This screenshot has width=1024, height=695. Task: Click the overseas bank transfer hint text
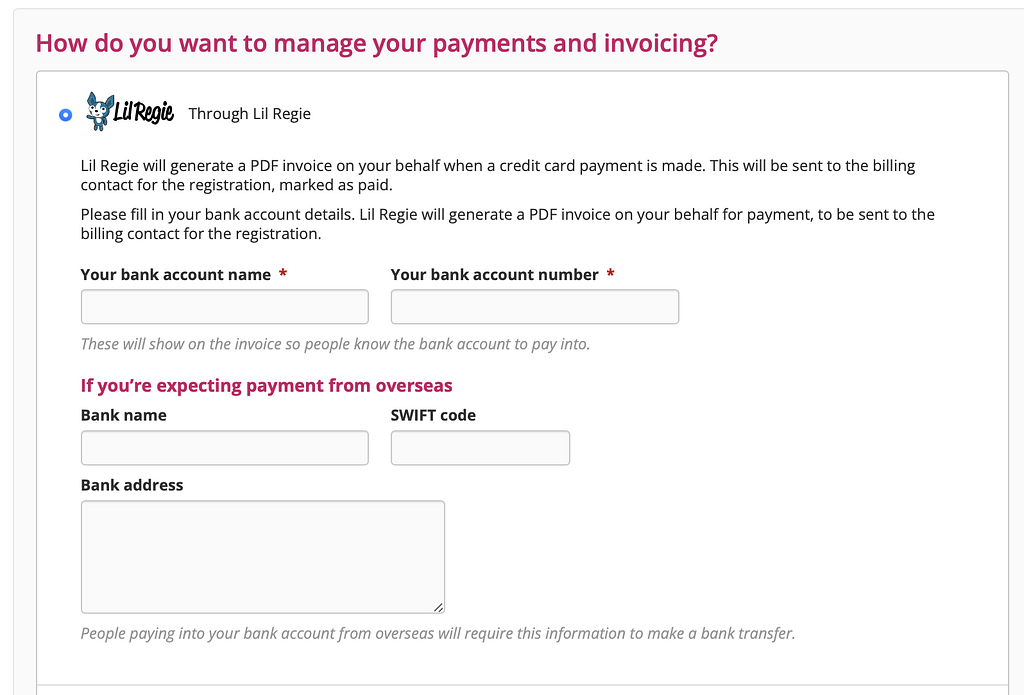[x=438, y=634]
